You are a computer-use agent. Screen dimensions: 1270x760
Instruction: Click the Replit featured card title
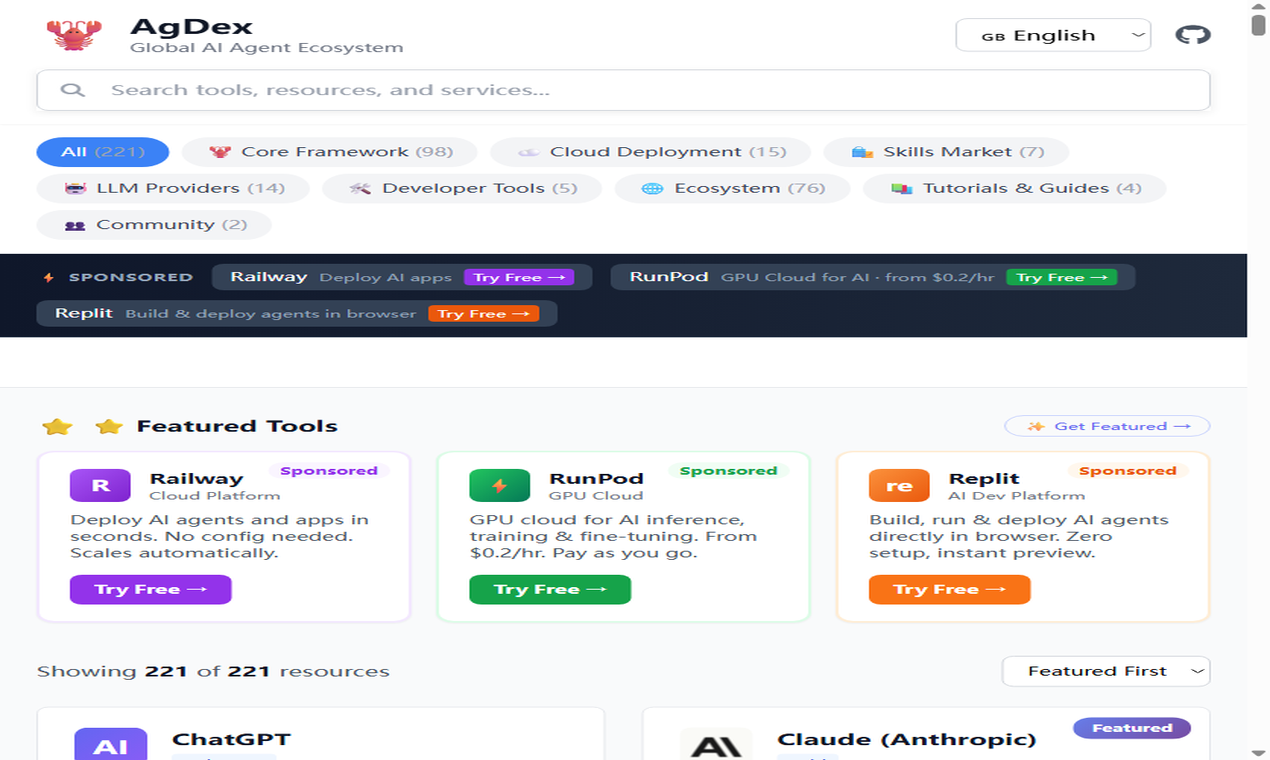coord(984,478)
